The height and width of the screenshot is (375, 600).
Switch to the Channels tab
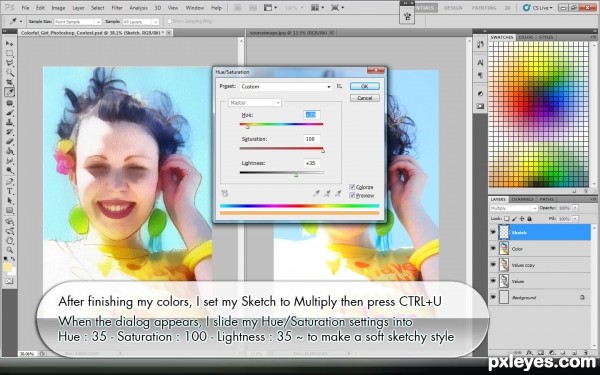pyautogui.click(x=522, y=199)
